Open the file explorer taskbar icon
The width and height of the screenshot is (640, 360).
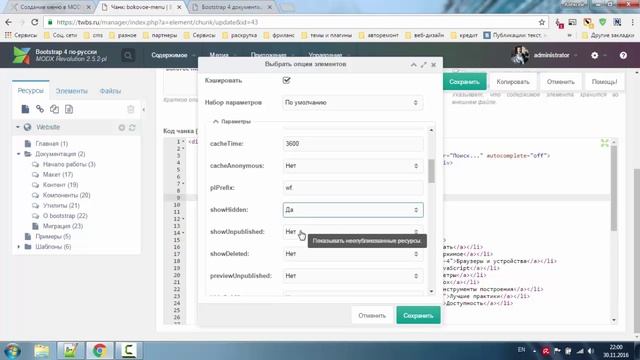pos(41,351)
